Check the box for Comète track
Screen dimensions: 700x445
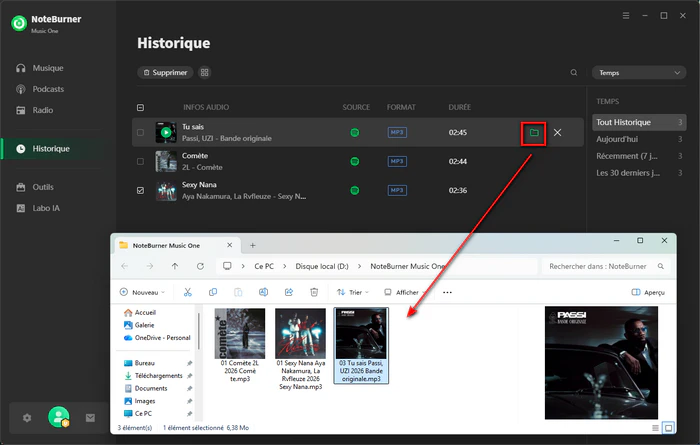pyautogui.click(x=140, y=161)
